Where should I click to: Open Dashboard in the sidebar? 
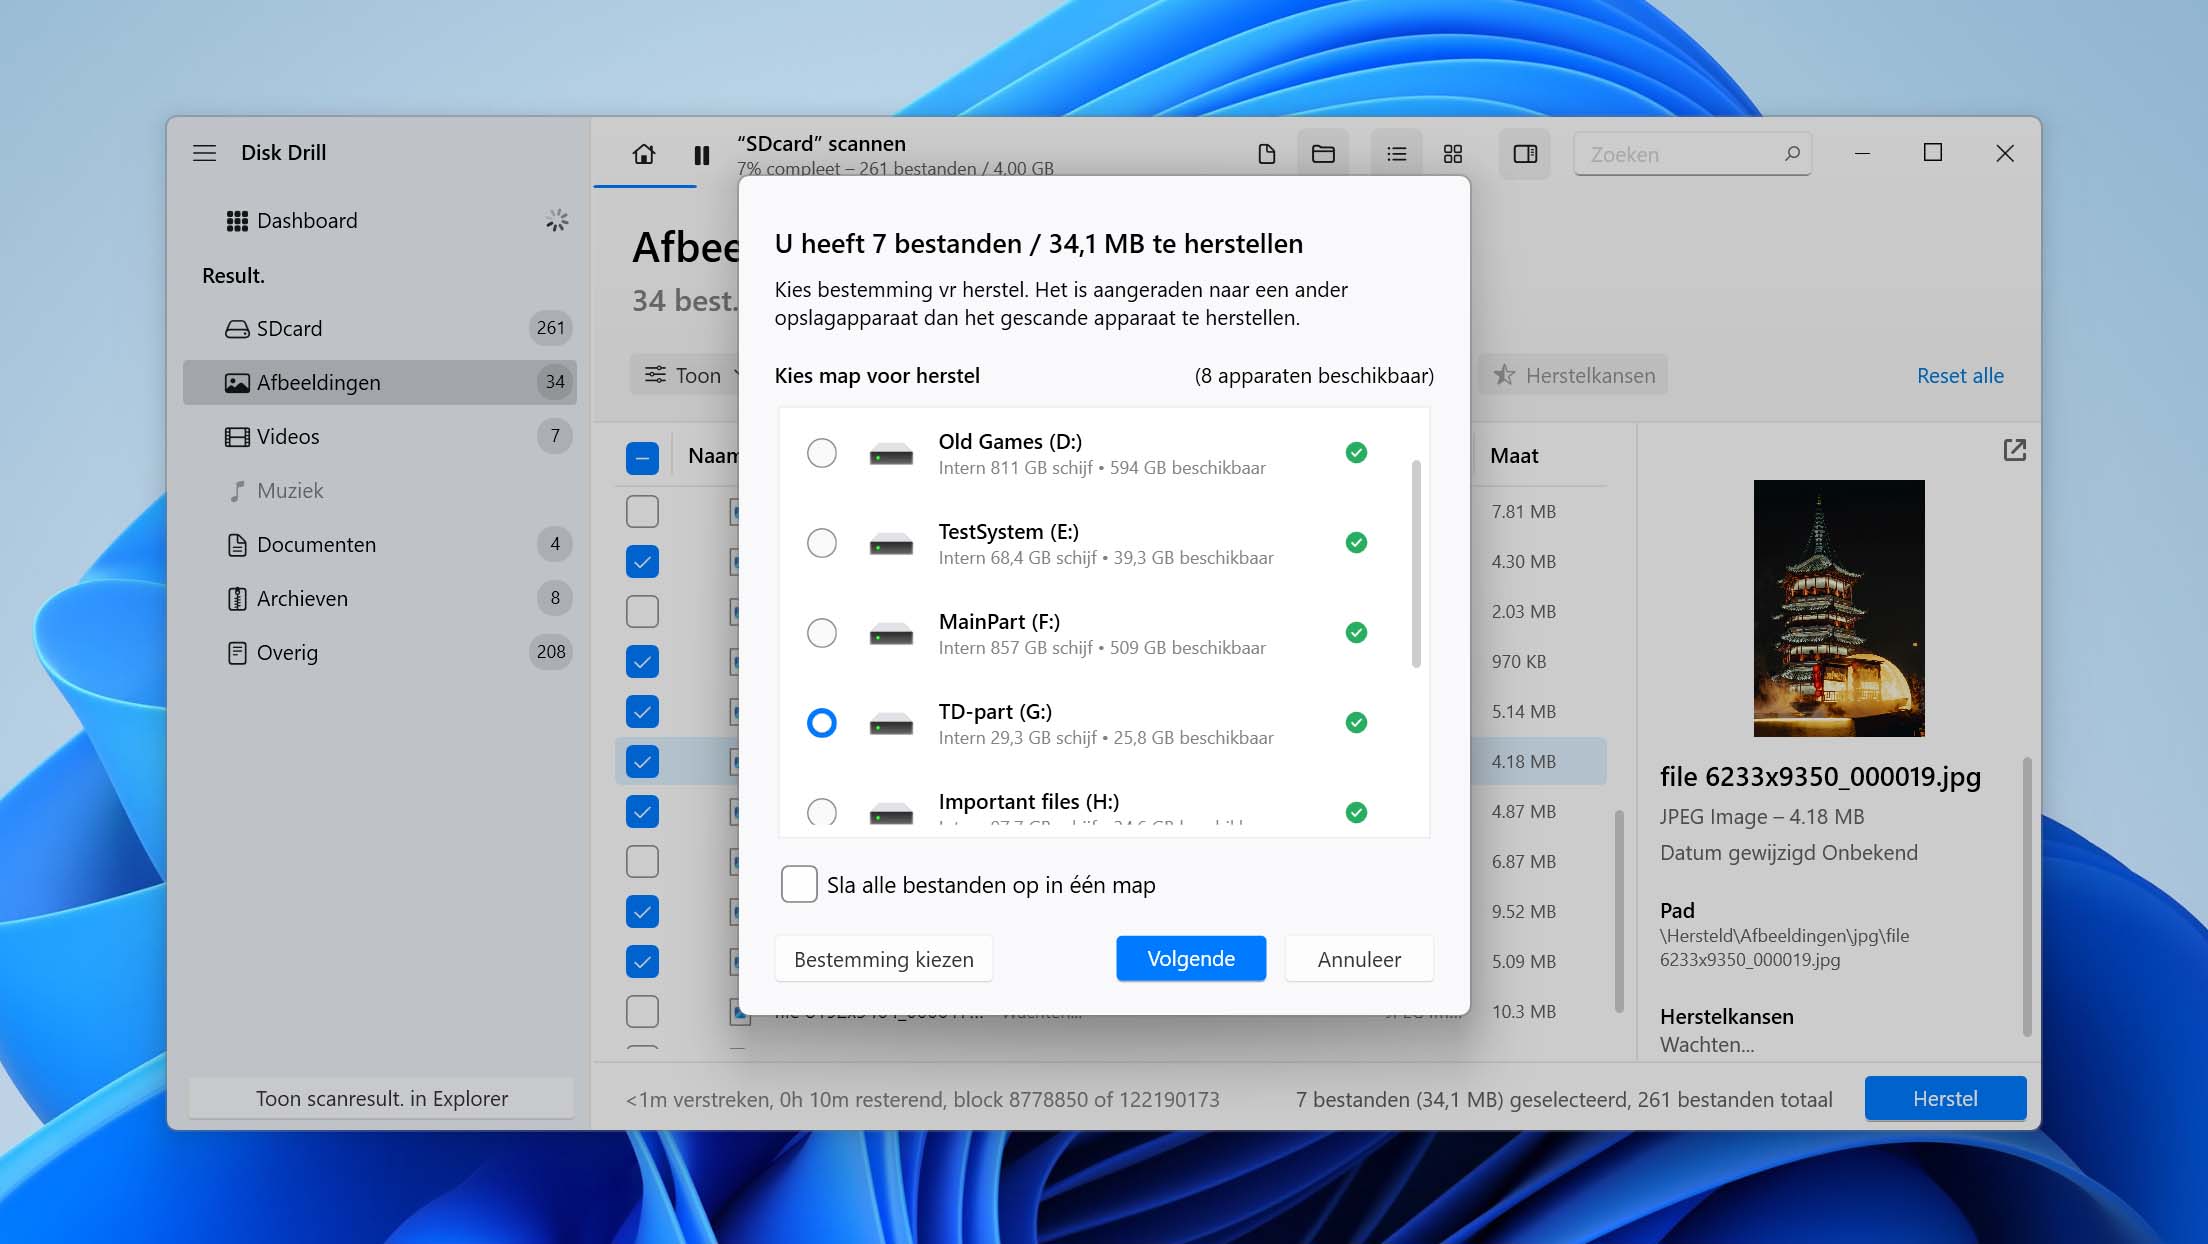click(x=380, y=221)
